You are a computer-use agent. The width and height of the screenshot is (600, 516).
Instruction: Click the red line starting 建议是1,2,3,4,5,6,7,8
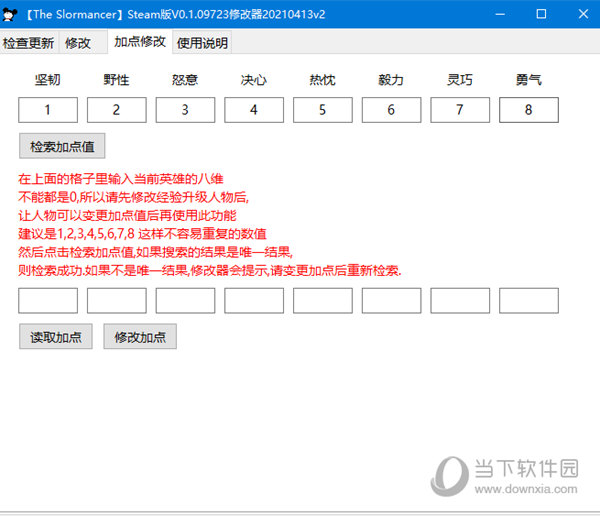(142, 234)
